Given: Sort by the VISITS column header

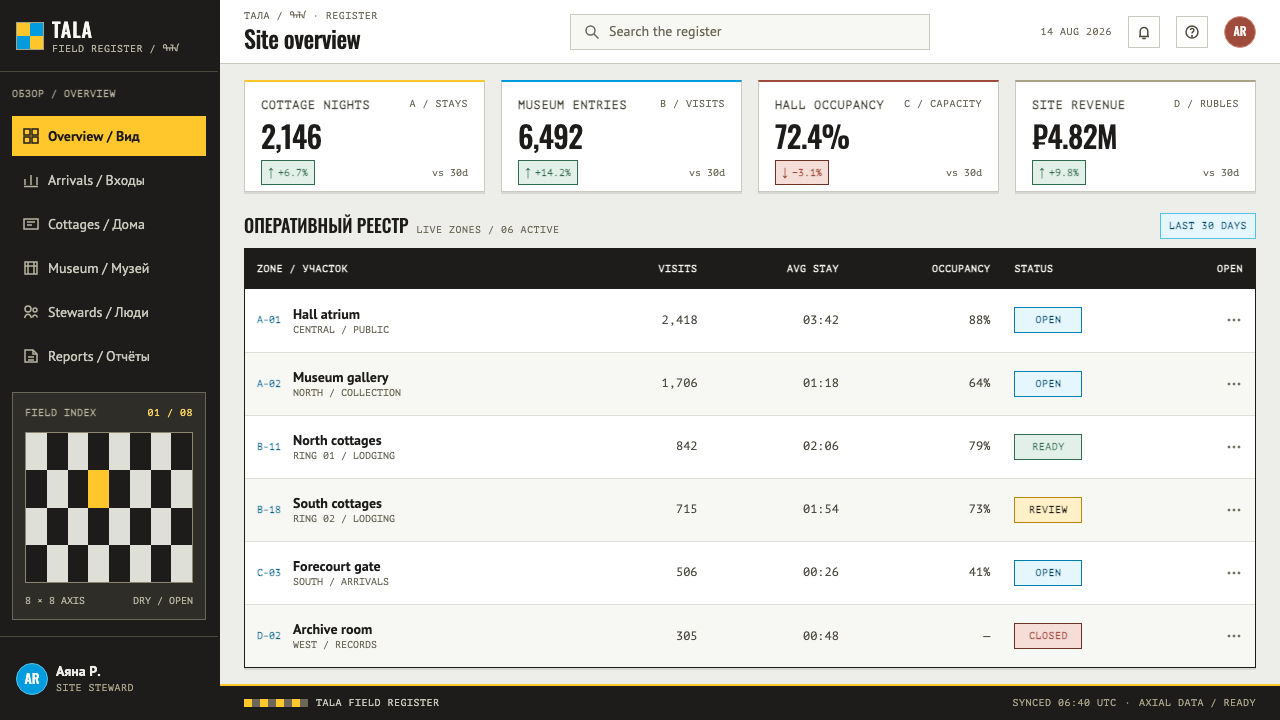Looking at the screenshot, I should point(677,269).
